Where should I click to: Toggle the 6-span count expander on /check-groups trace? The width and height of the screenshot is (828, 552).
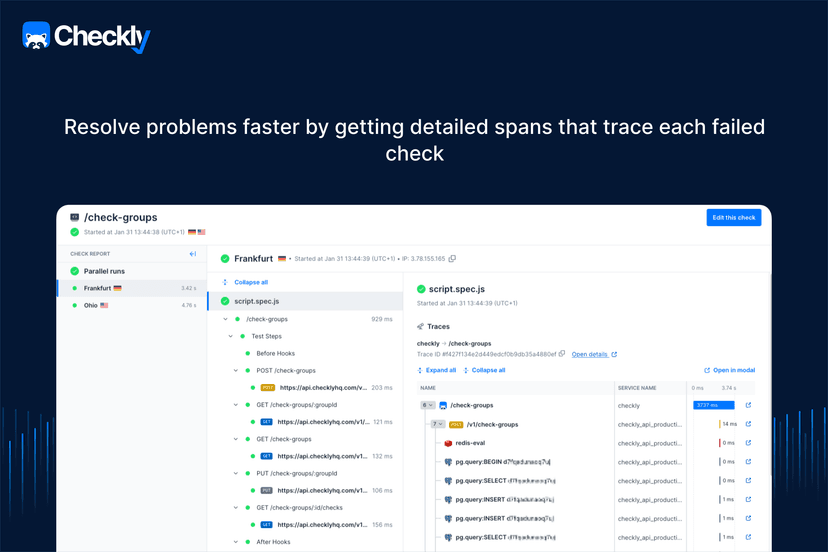[427, 405]
